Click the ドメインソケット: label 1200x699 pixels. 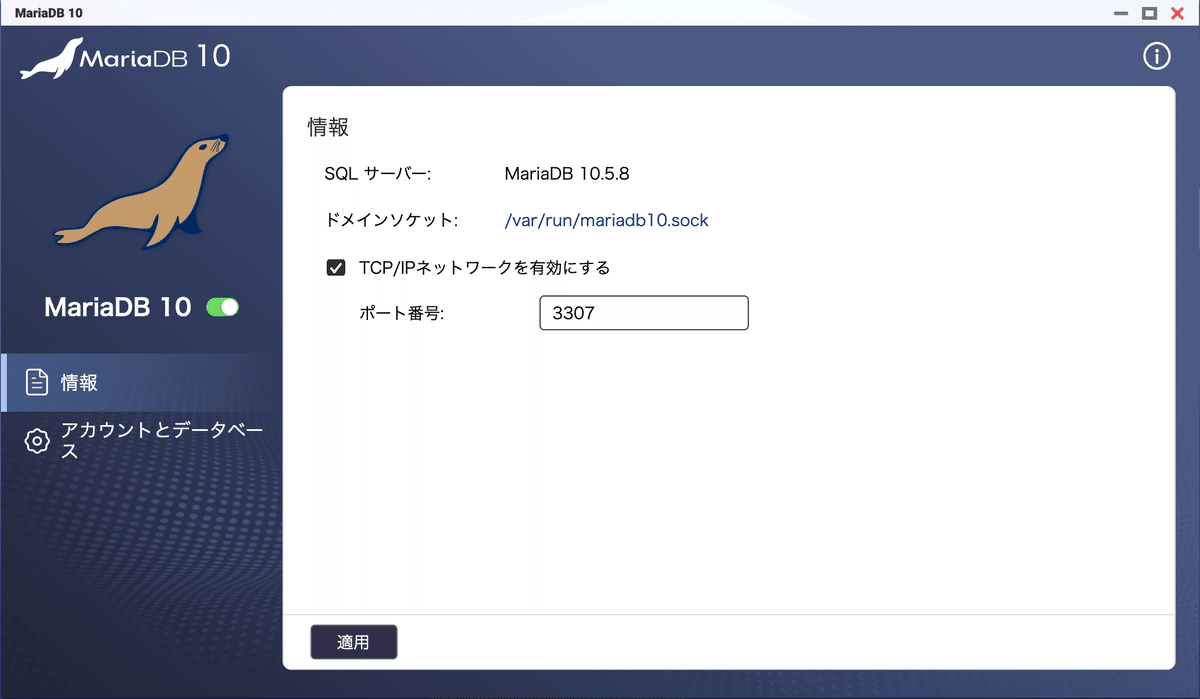click(x=392, y=221)
